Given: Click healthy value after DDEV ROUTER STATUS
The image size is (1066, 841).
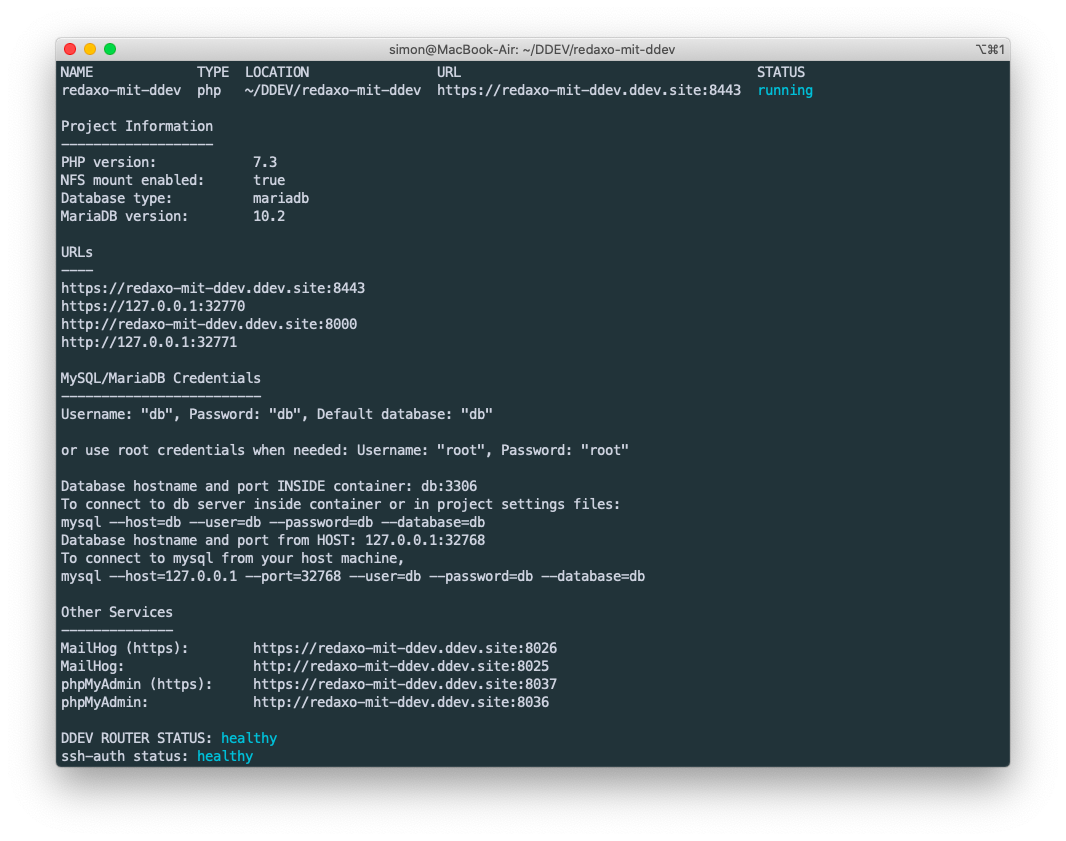Looking at the screenshot, I should point(249,738).
